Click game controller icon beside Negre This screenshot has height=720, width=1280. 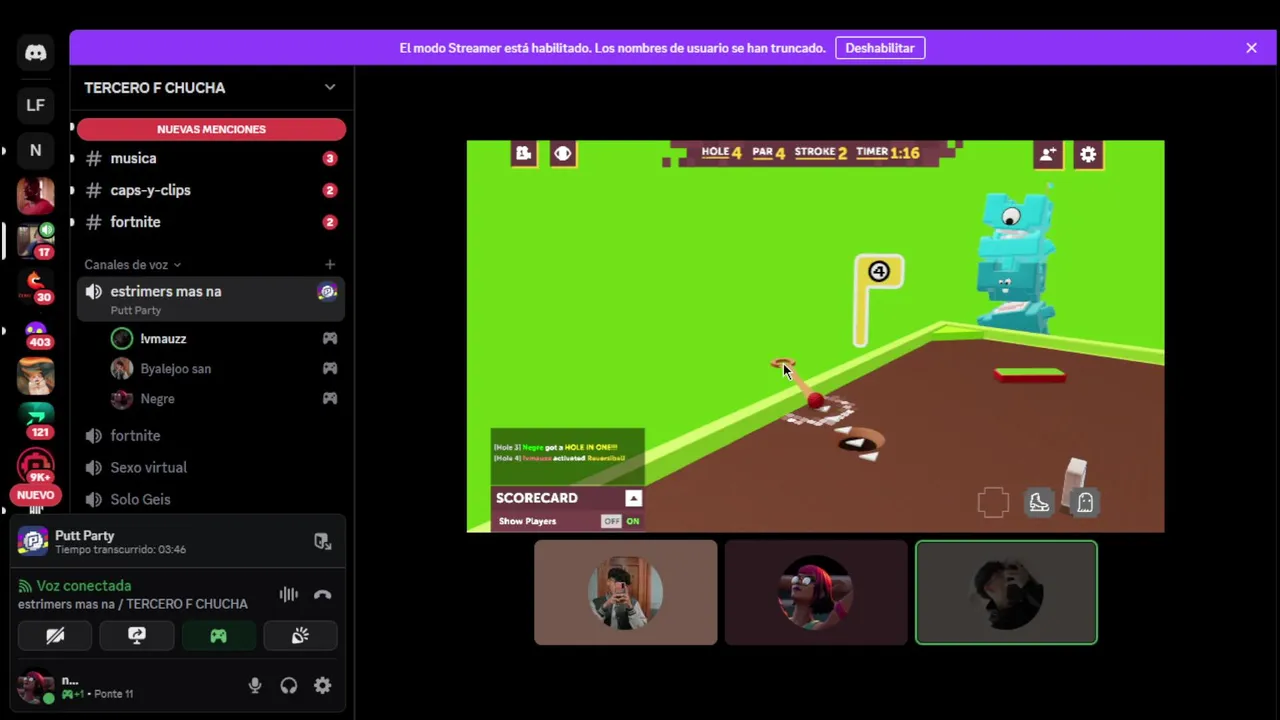329,399
